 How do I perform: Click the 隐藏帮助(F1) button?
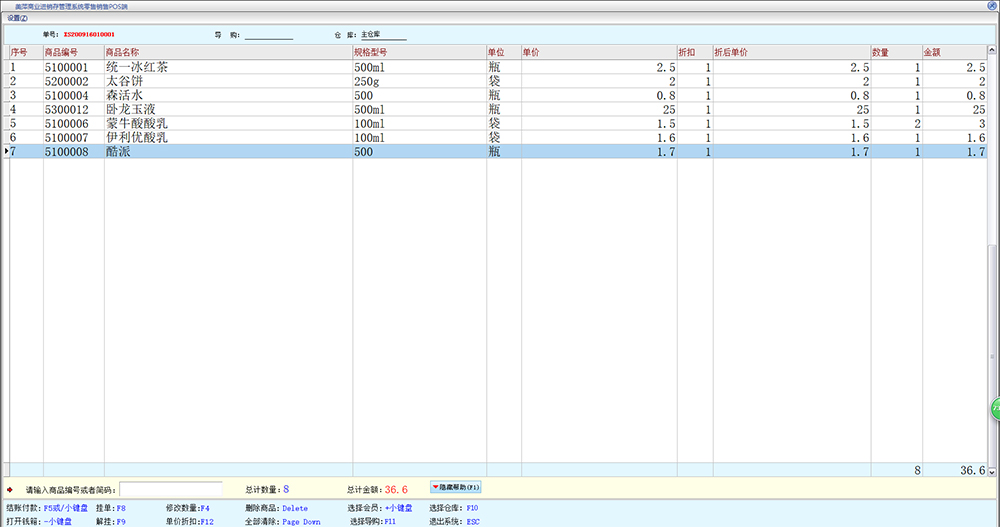pos(455,487)
